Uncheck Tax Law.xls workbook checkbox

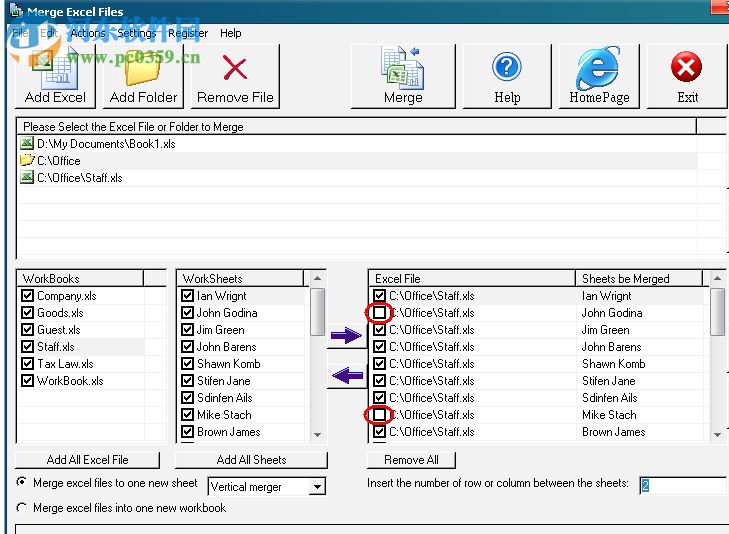[27, 363]
